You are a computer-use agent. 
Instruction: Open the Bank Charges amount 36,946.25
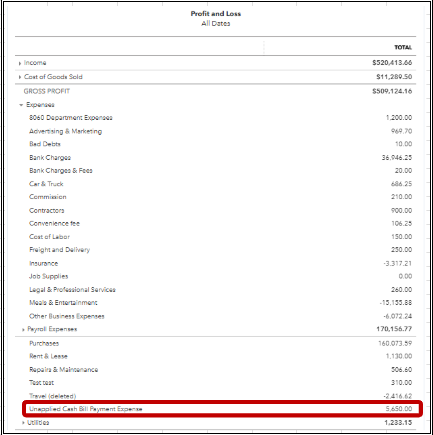[x=397, y=157]
